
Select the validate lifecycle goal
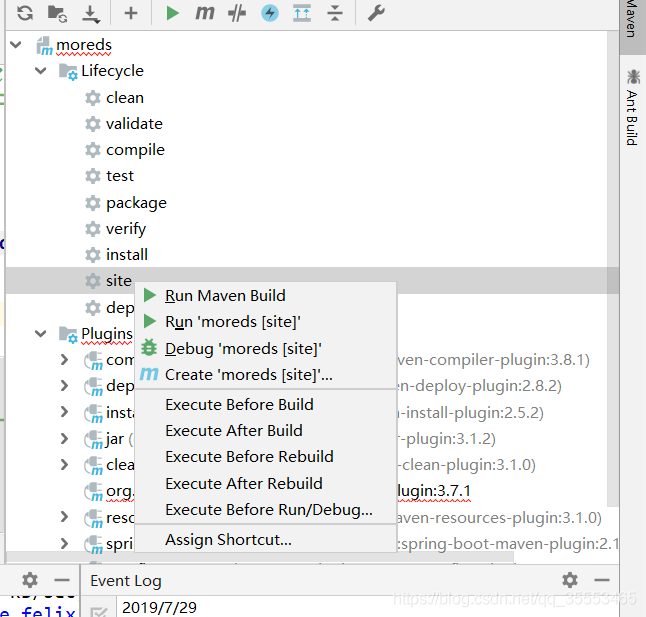pyautogui.click(x=134, y=124)
